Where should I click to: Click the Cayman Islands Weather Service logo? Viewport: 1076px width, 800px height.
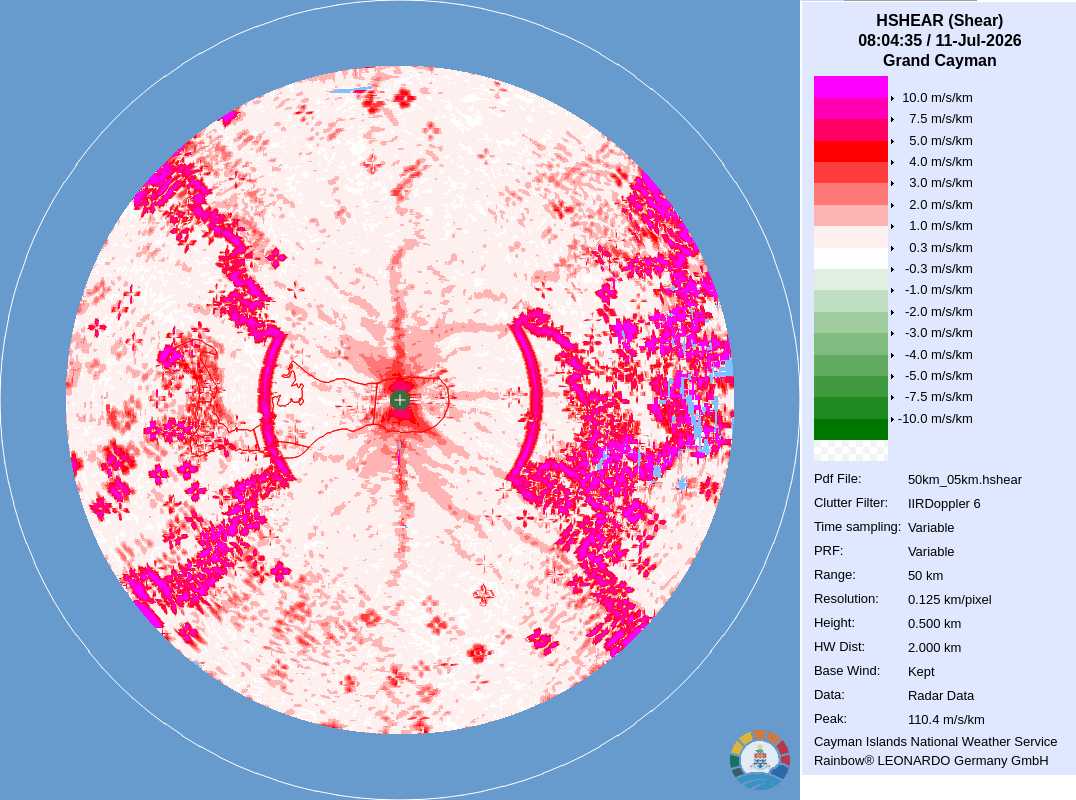coord(760,760)
